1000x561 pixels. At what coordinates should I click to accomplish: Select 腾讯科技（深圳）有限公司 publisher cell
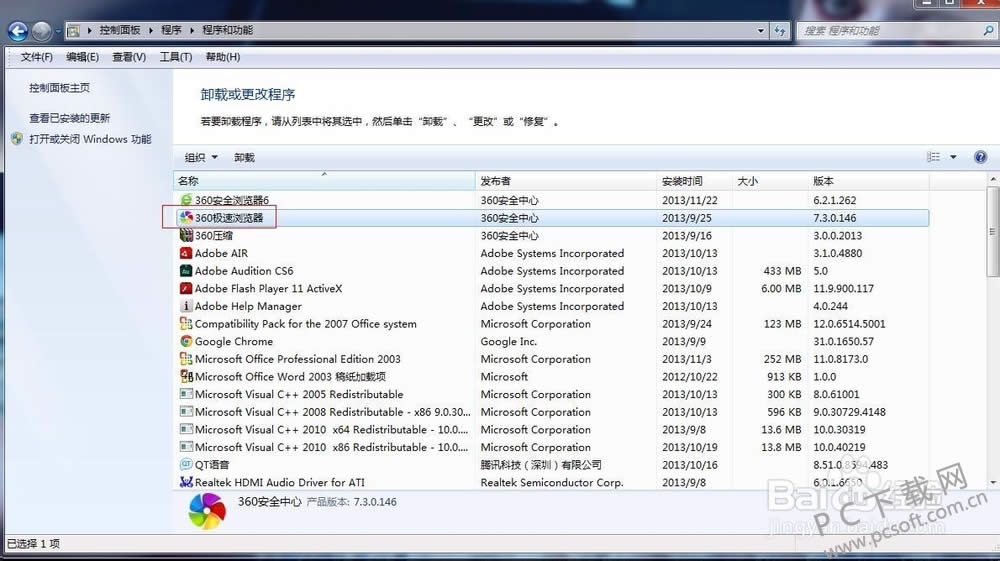tap(541, 465)
